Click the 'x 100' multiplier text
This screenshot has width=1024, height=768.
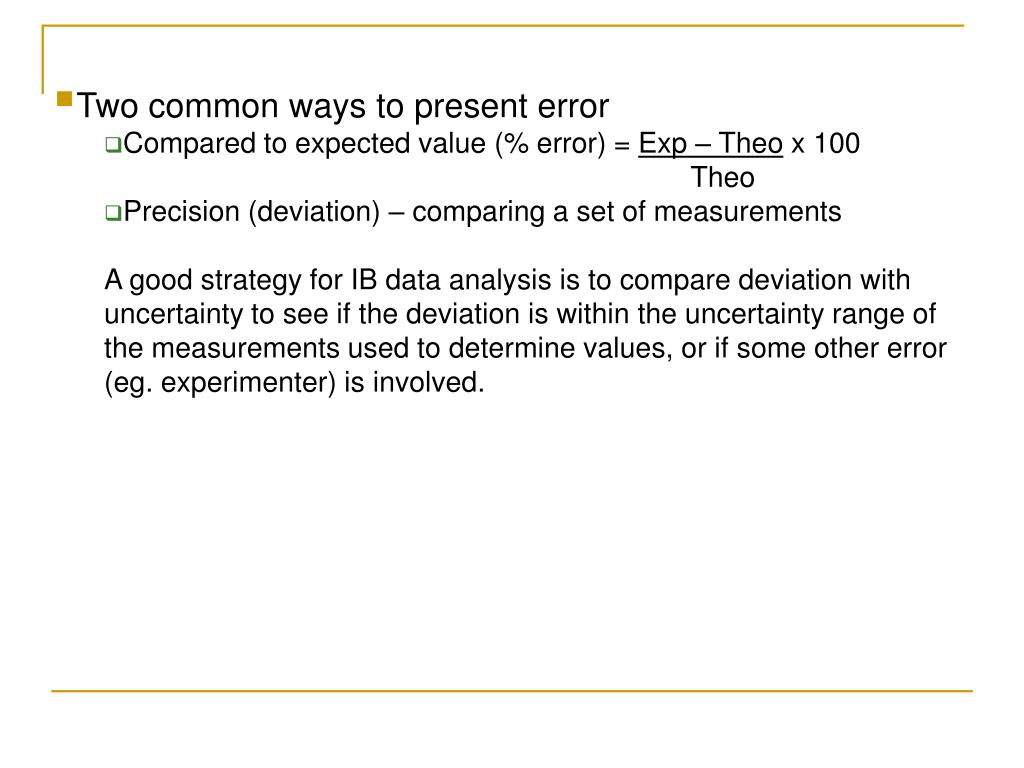(825, 144)
